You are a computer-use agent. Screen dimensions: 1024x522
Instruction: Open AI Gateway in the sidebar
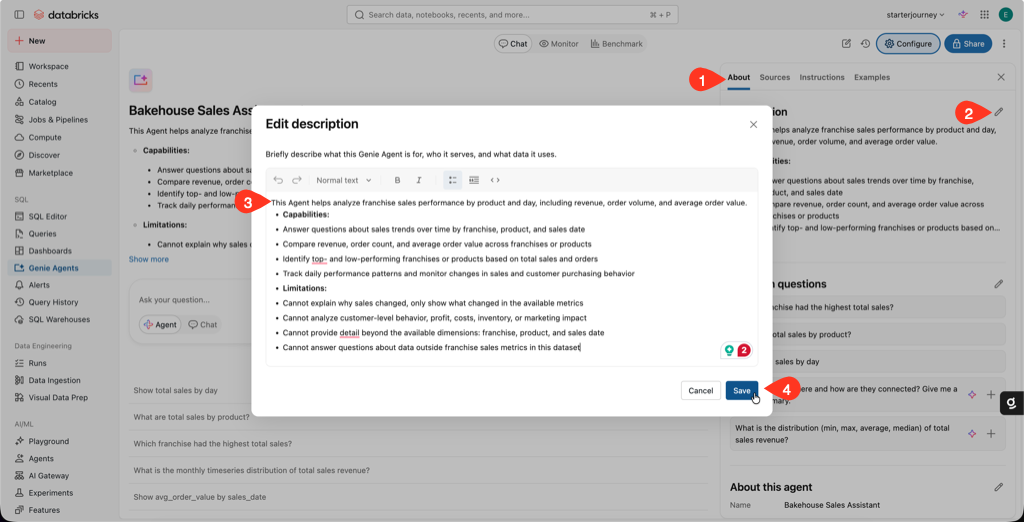click(x=59, y=476)
